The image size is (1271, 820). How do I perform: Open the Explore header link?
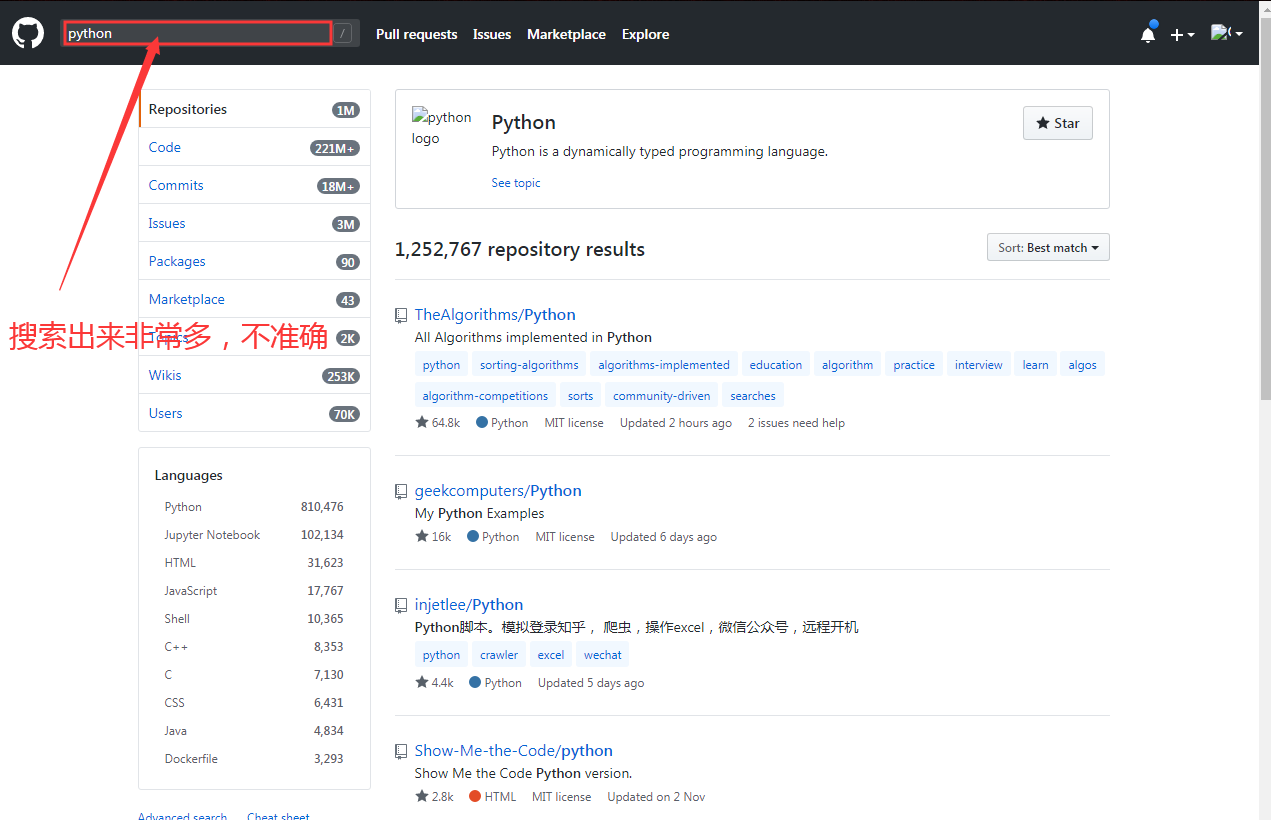tap(646, 34)
